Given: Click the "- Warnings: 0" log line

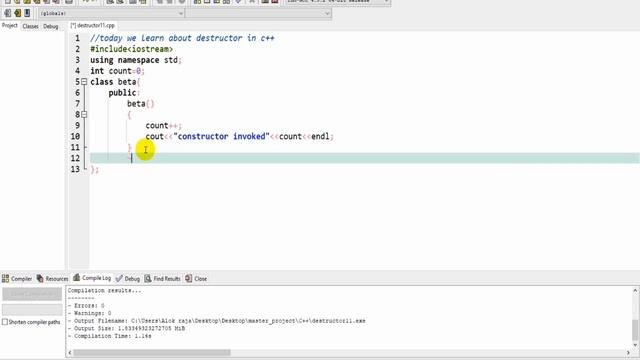Looking at the screenshot, I should pyautogui.click(x=89, y=313).
